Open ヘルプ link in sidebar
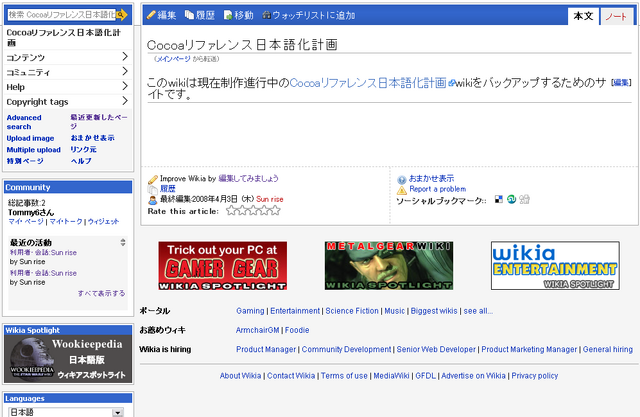640x417 pixels. [x=81, y=161]
